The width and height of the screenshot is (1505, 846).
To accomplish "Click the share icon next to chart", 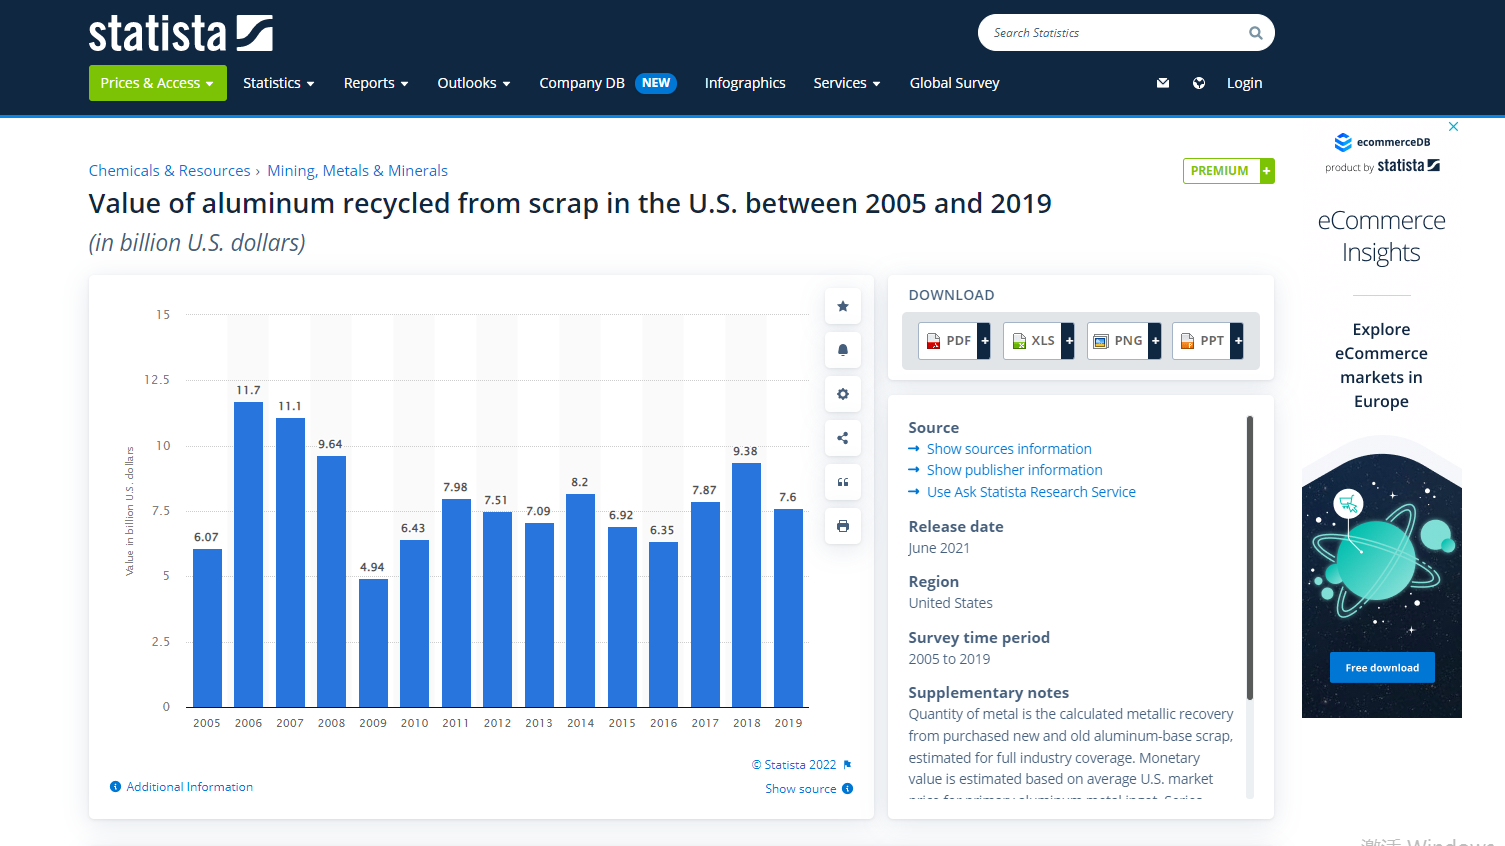I will coord(843,438).
